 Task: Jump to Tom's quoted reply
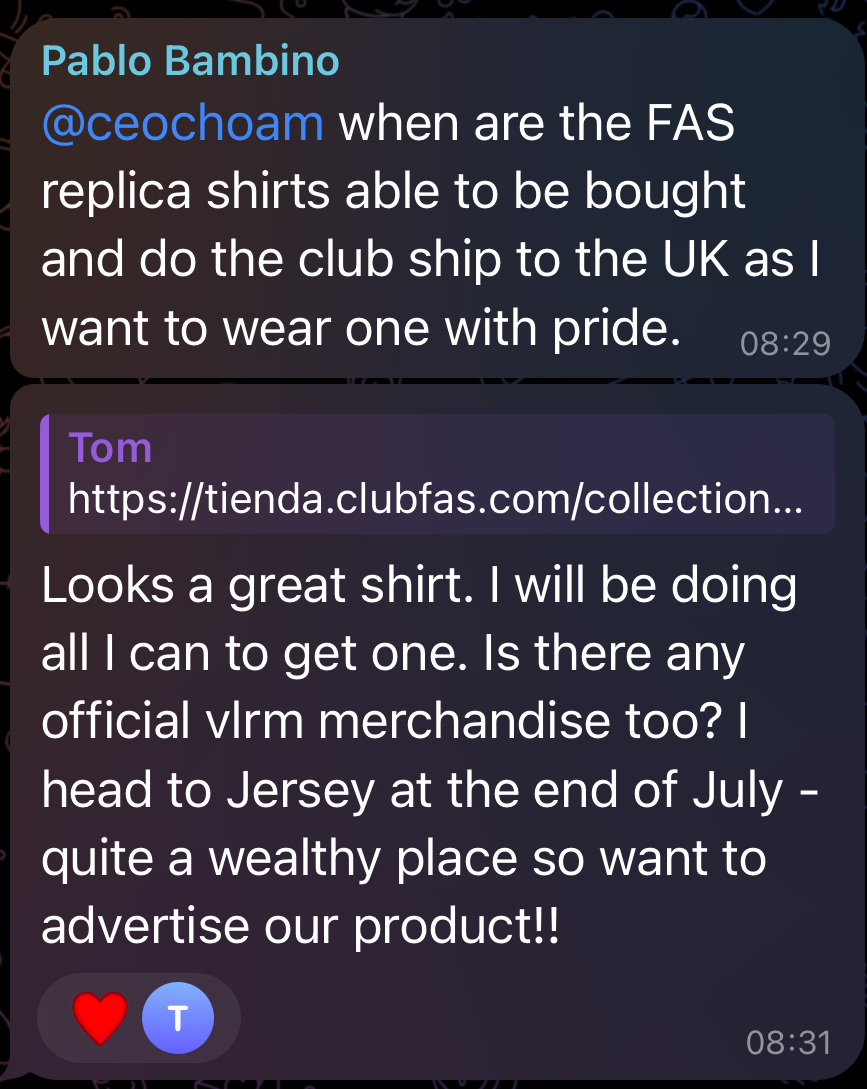(x=438, y=474)
